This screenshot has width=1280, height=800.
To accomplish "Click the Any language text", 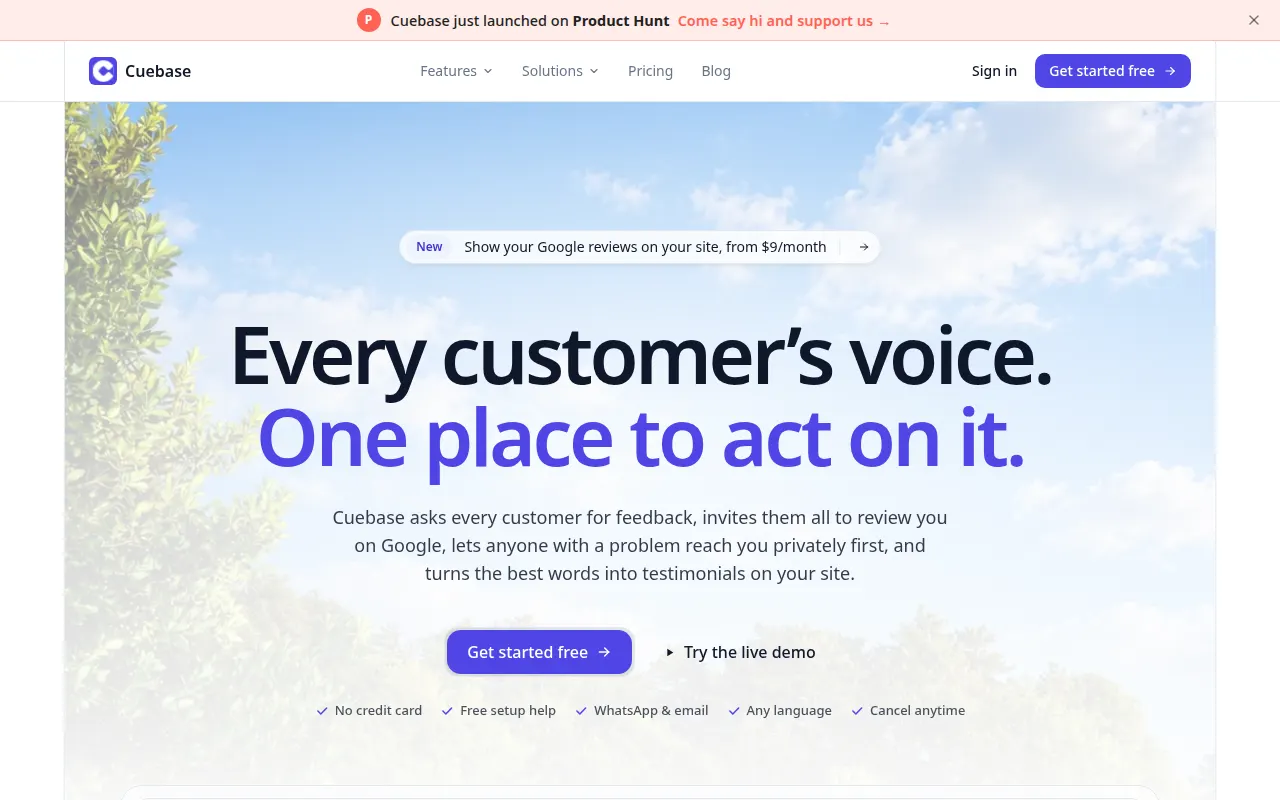I will [789, 711].
